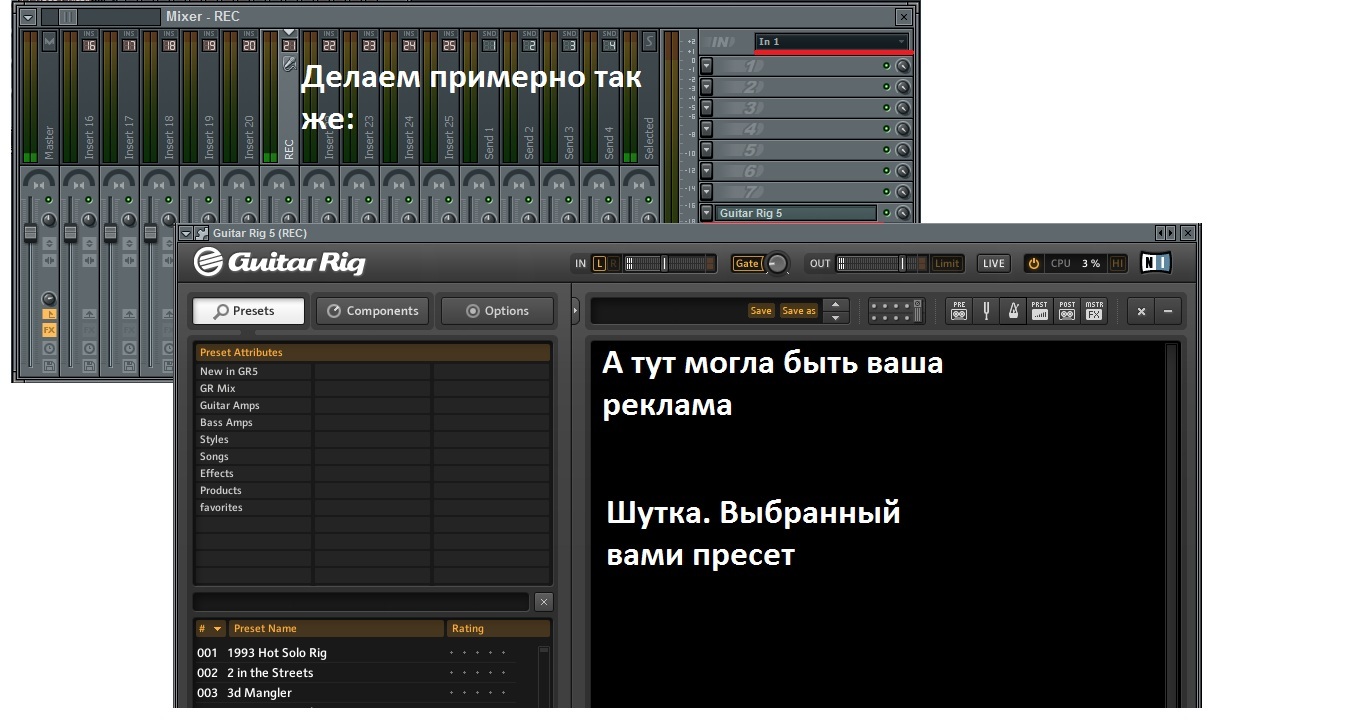The height and width of the screenshot is (728, 1366).
Task: Open the mixer In 1 input dropdown
Action: (831, 41)
